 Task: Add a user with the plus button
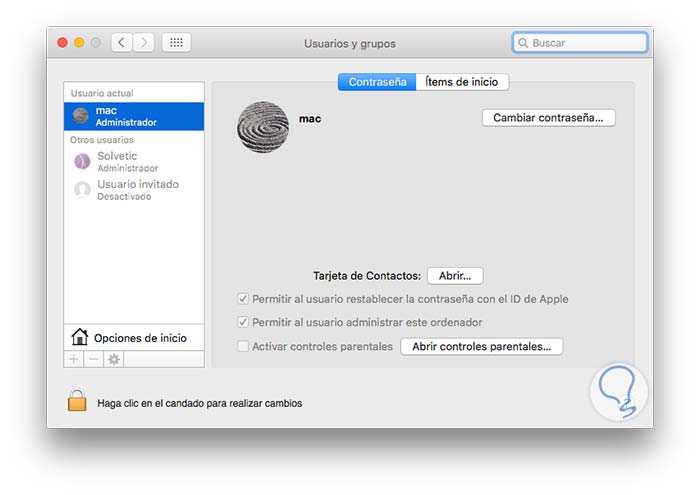74,359
